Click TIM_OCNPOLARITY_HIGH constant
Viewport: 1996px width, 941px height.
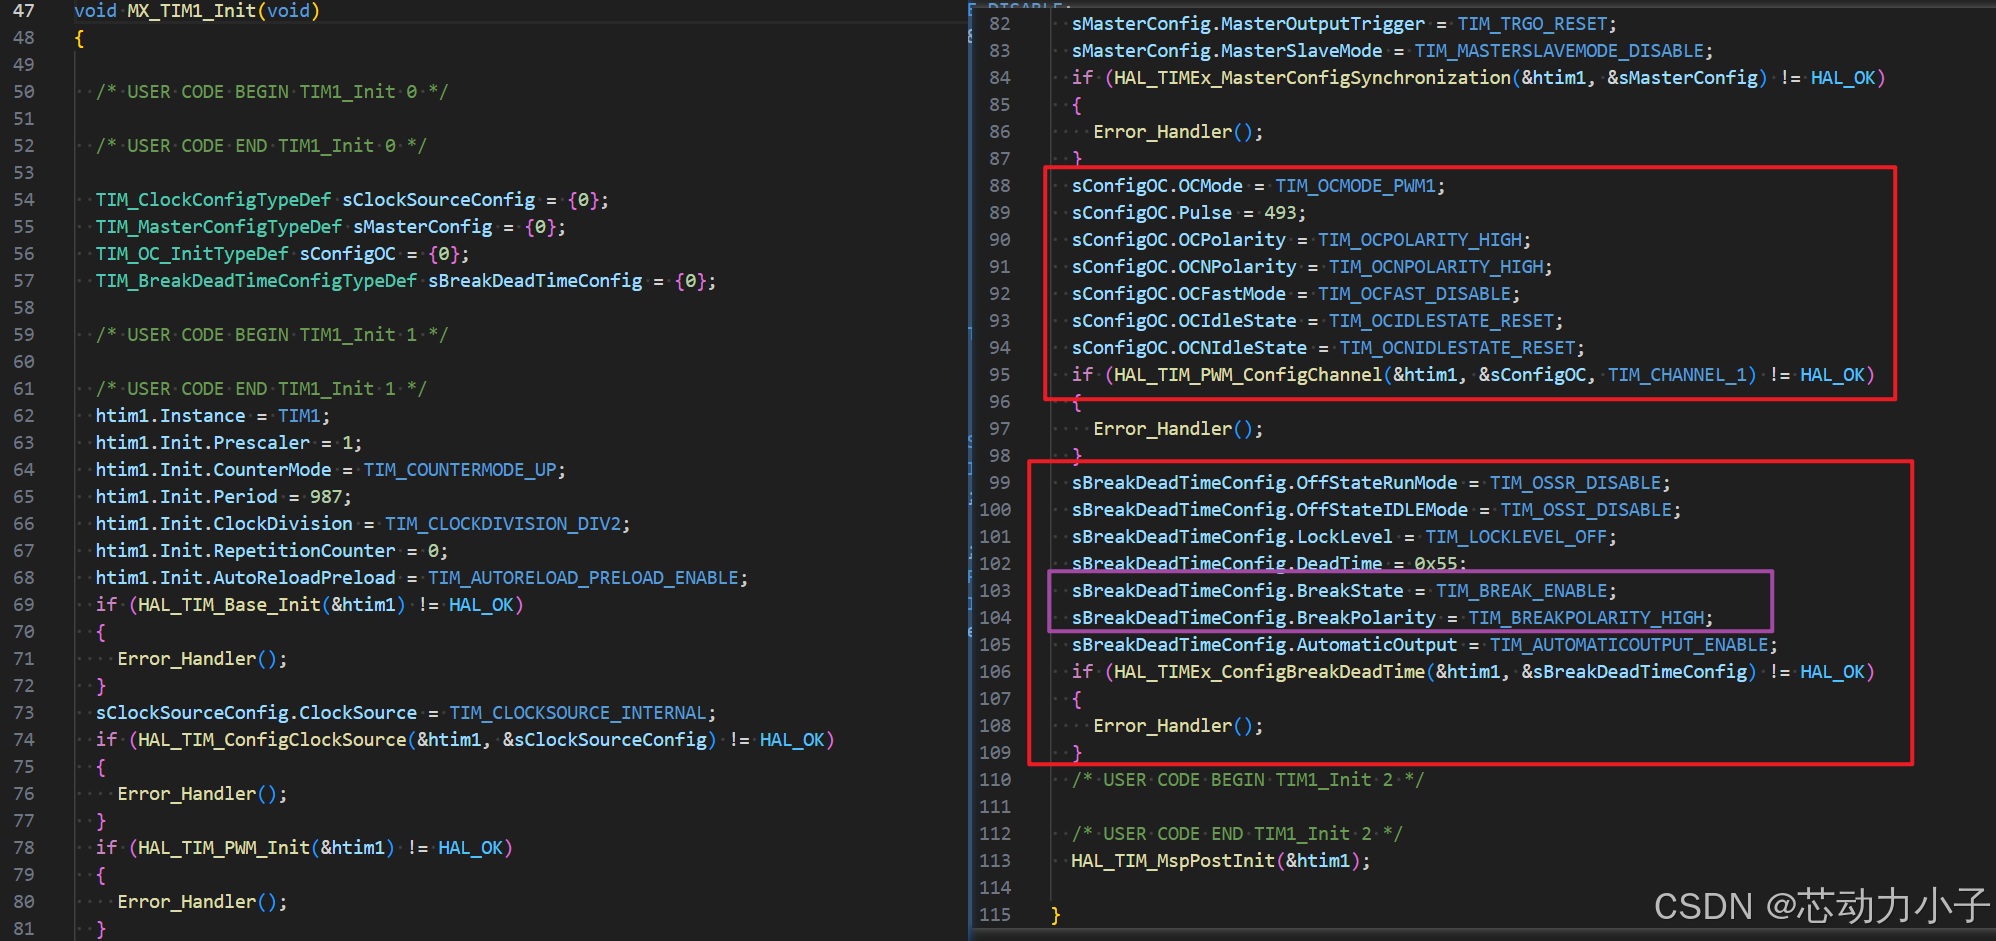[x=1436, y=267]
